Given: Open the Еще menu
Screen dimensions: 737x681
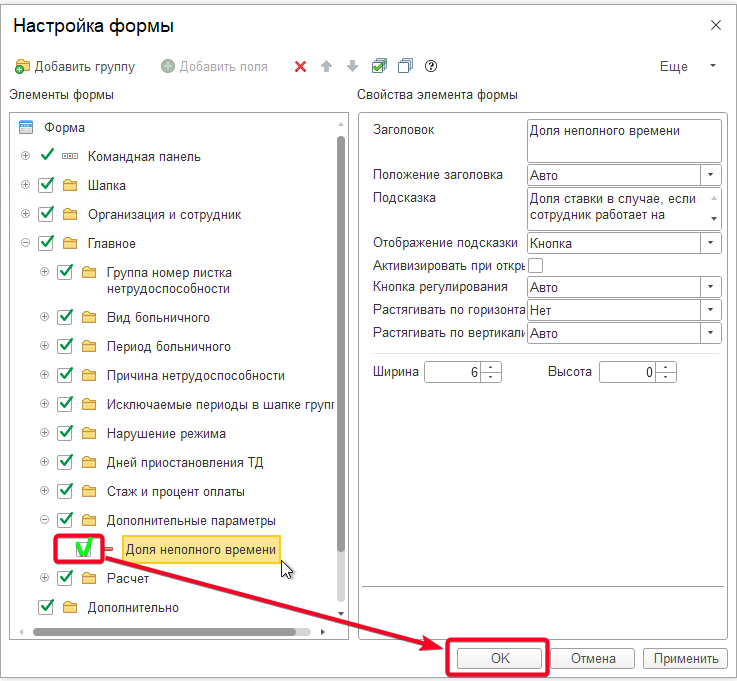Looking at the screenshot, I should [x=688, y=66].
